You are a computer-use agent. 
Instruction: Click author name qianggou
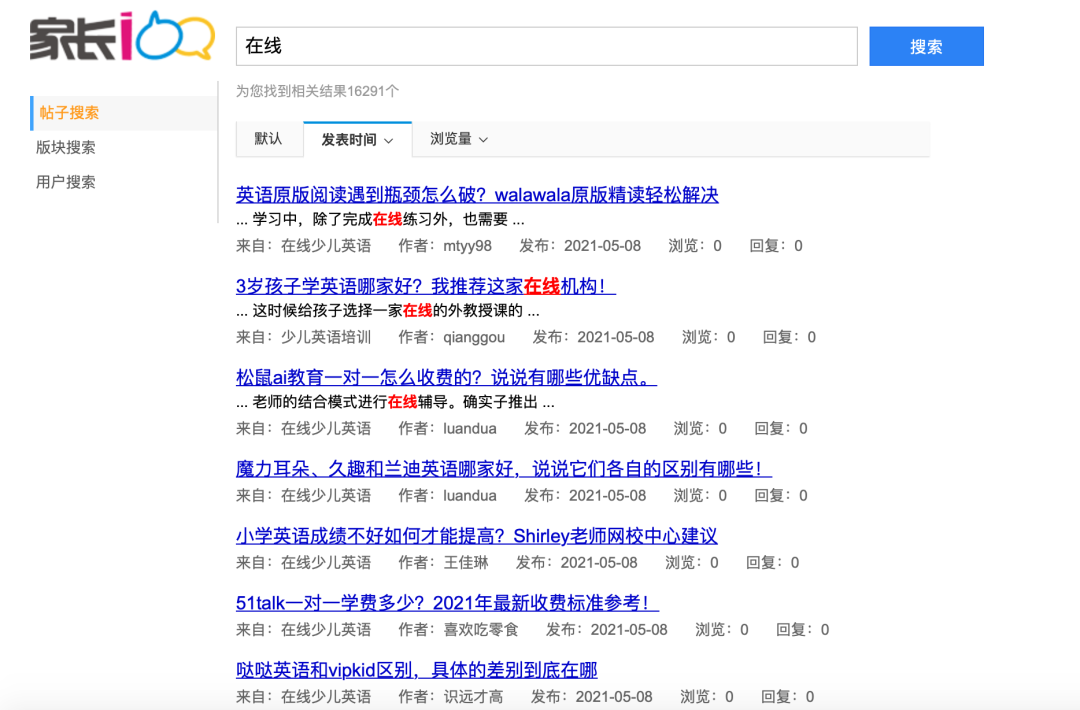pyautogui.click(x=474, y=337)
